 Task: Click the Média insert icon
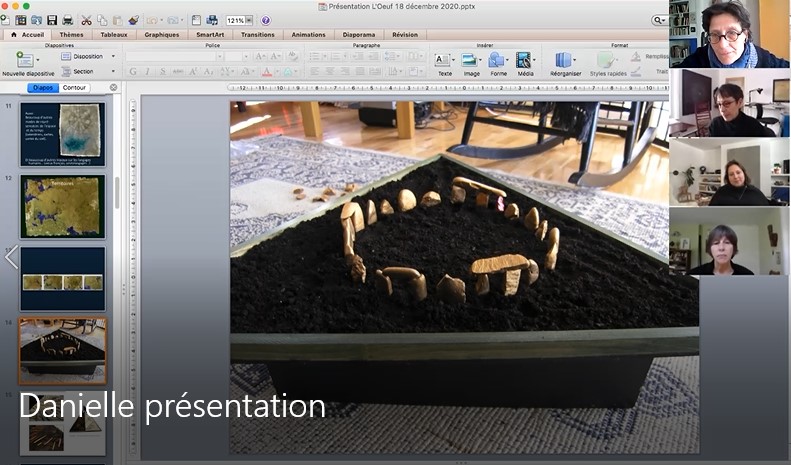(524, 61)
